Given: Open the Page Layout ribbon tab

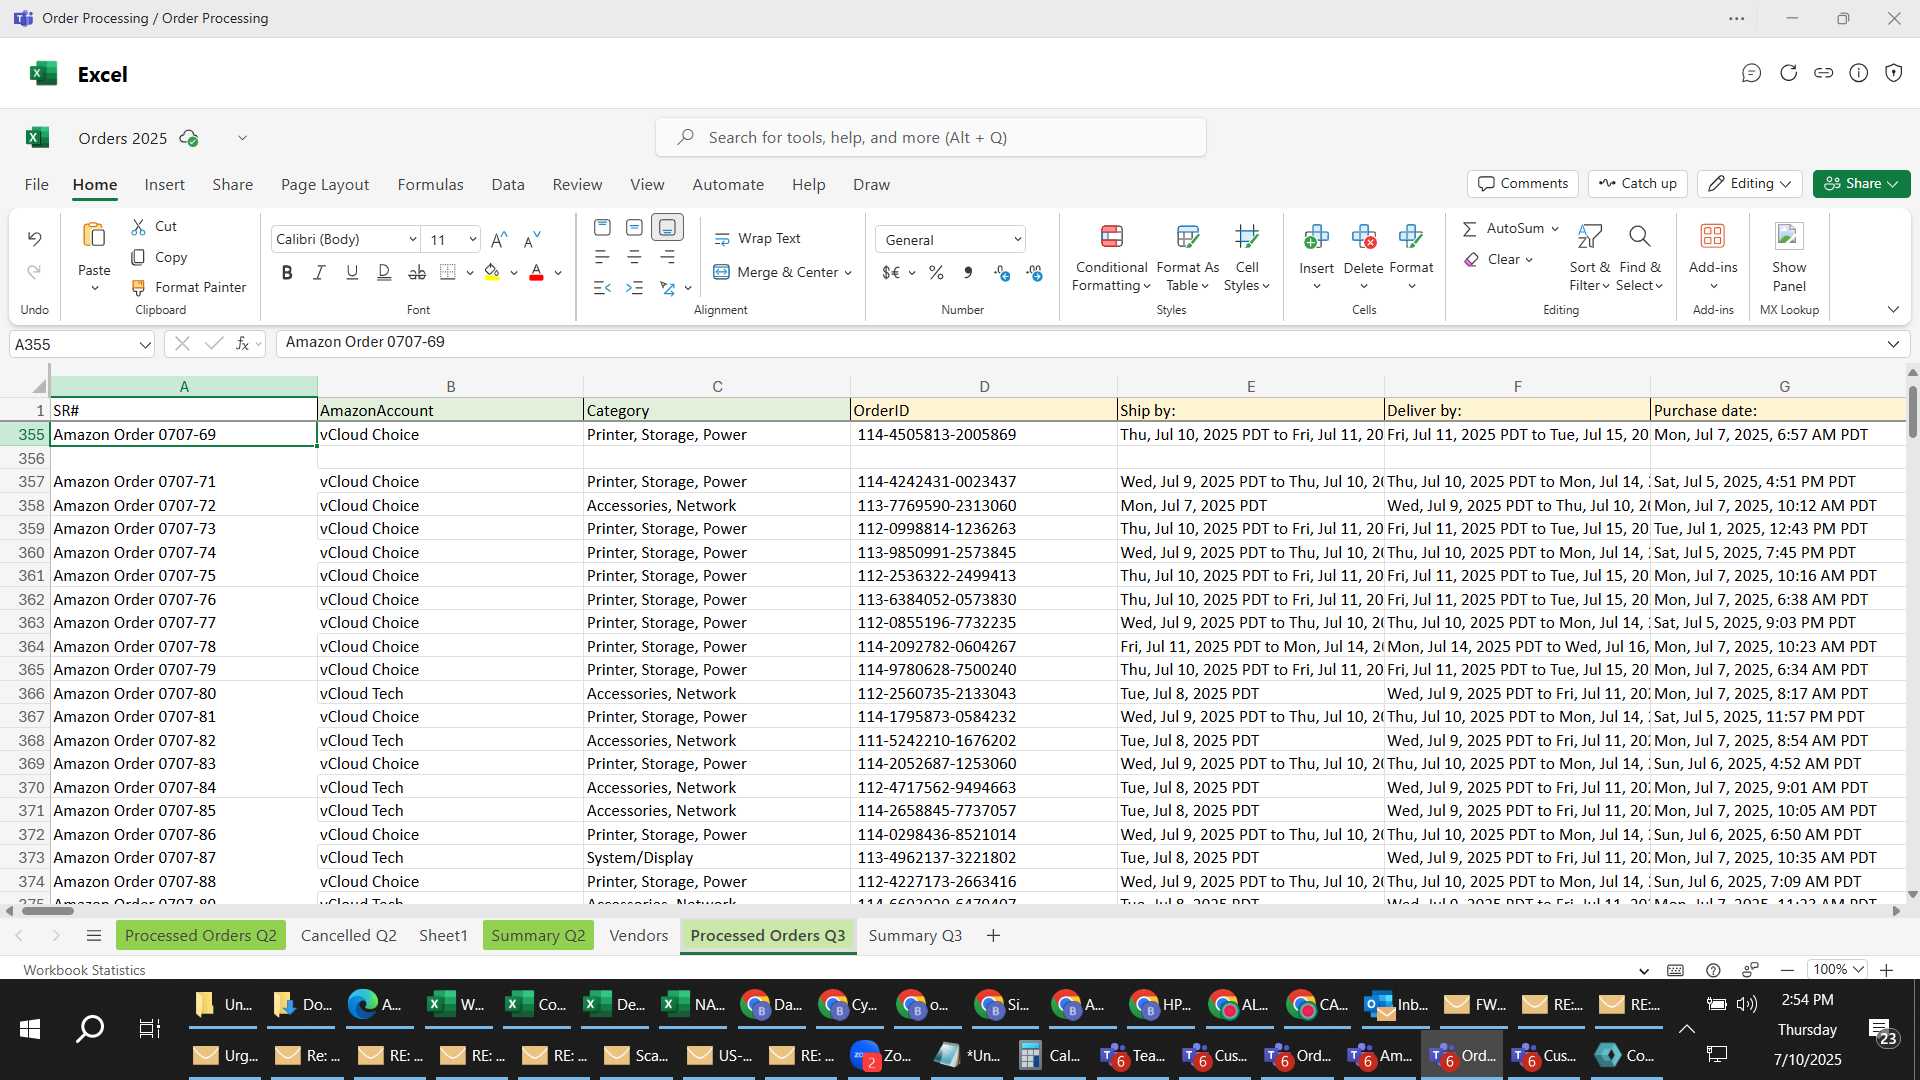Looking at the screenshot, I should (325, 184).
